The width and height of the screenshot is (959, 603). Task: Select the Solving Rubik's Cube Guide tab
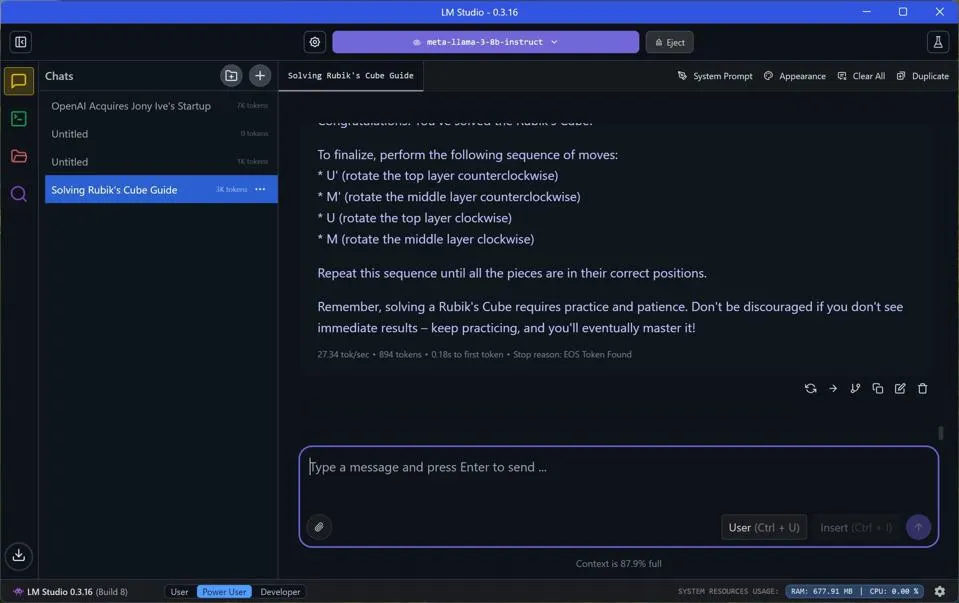pyautogui.click(x=350, y=76)
